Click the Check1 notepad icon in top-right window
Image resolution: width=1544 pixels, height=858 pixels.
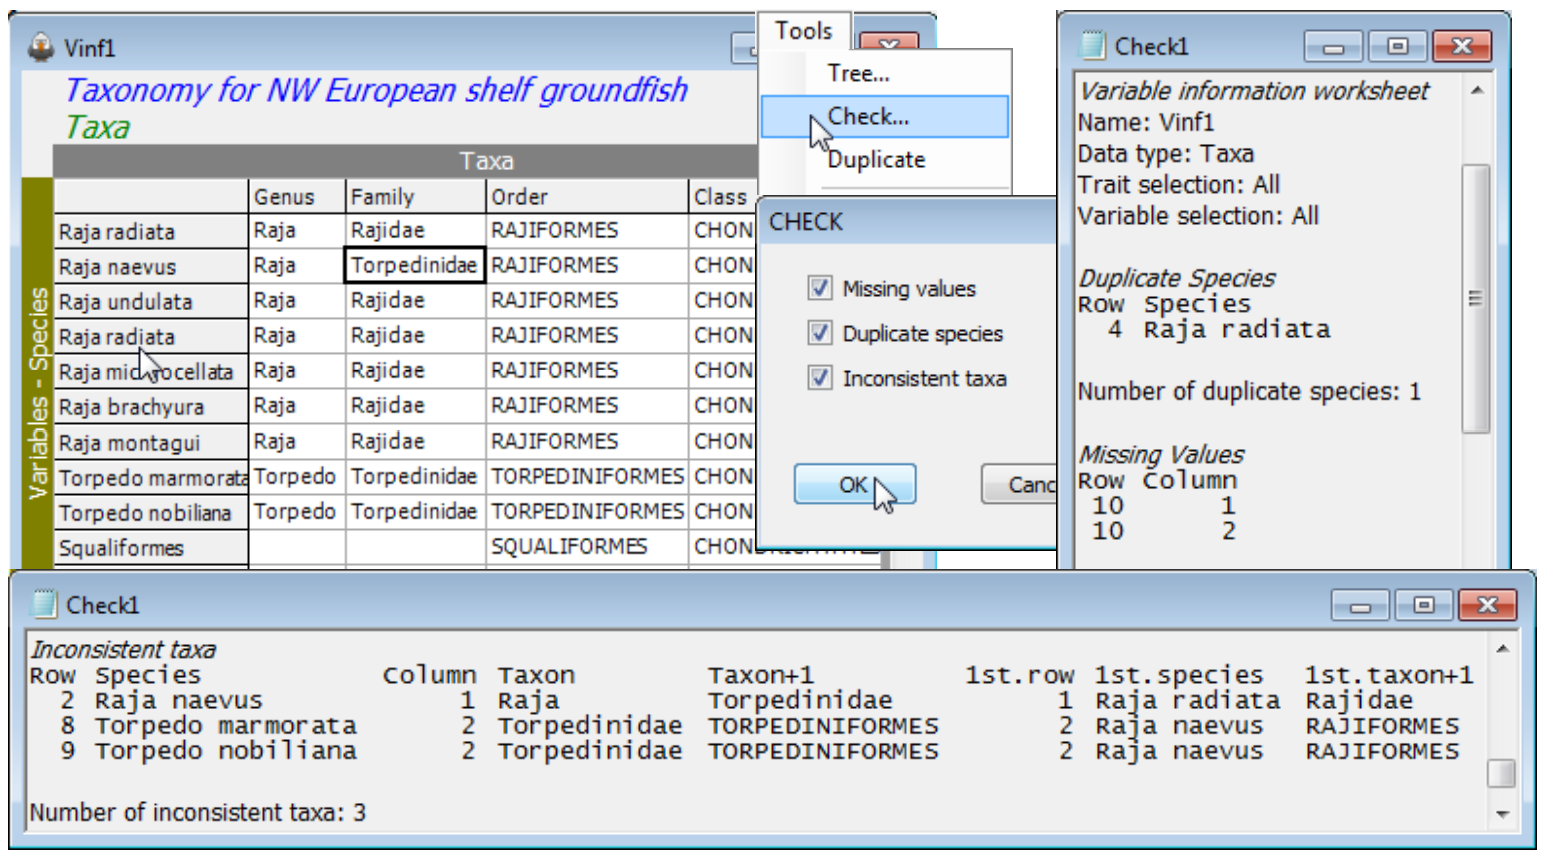[x=1093, y=45]
